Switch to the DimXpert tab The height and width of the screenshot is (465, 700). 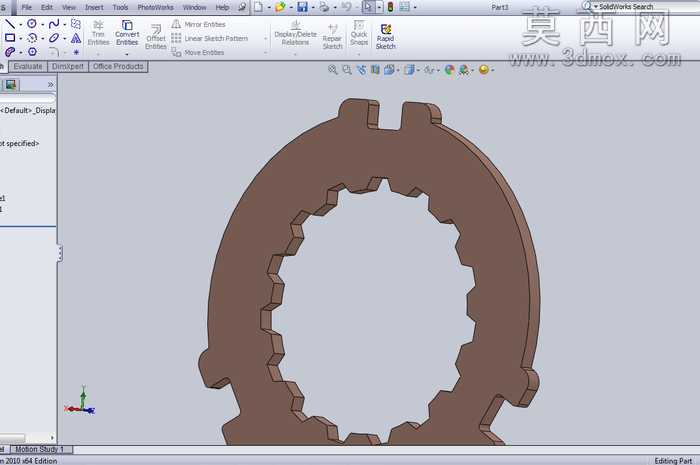[68, 66]
